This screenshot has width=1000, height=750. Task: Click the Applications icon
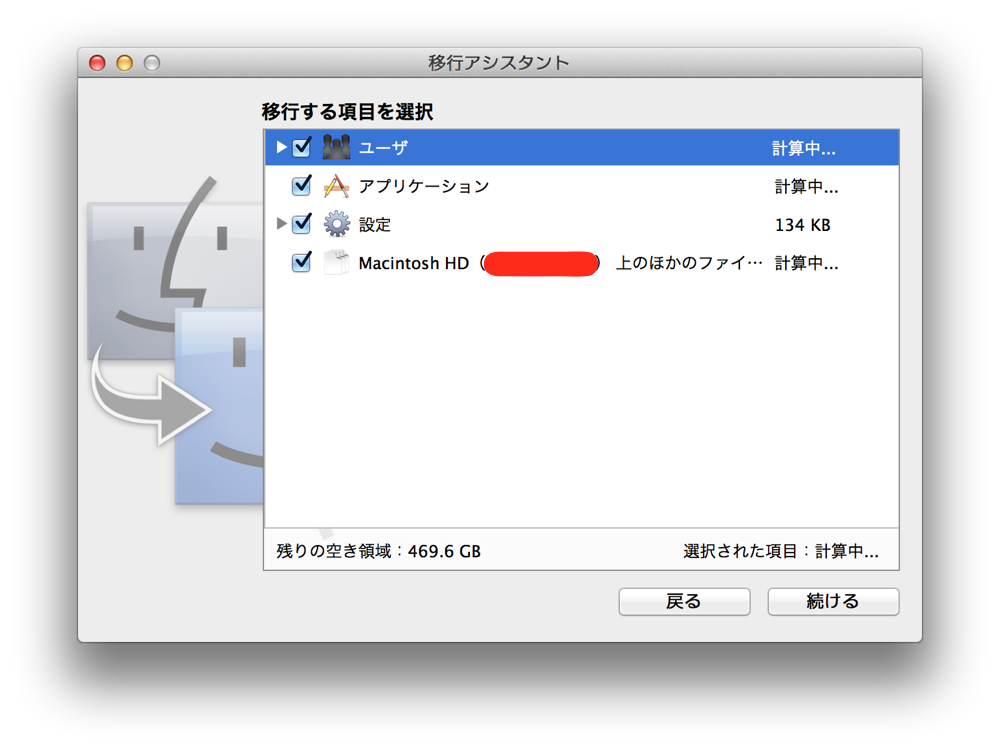click(336, 186)
